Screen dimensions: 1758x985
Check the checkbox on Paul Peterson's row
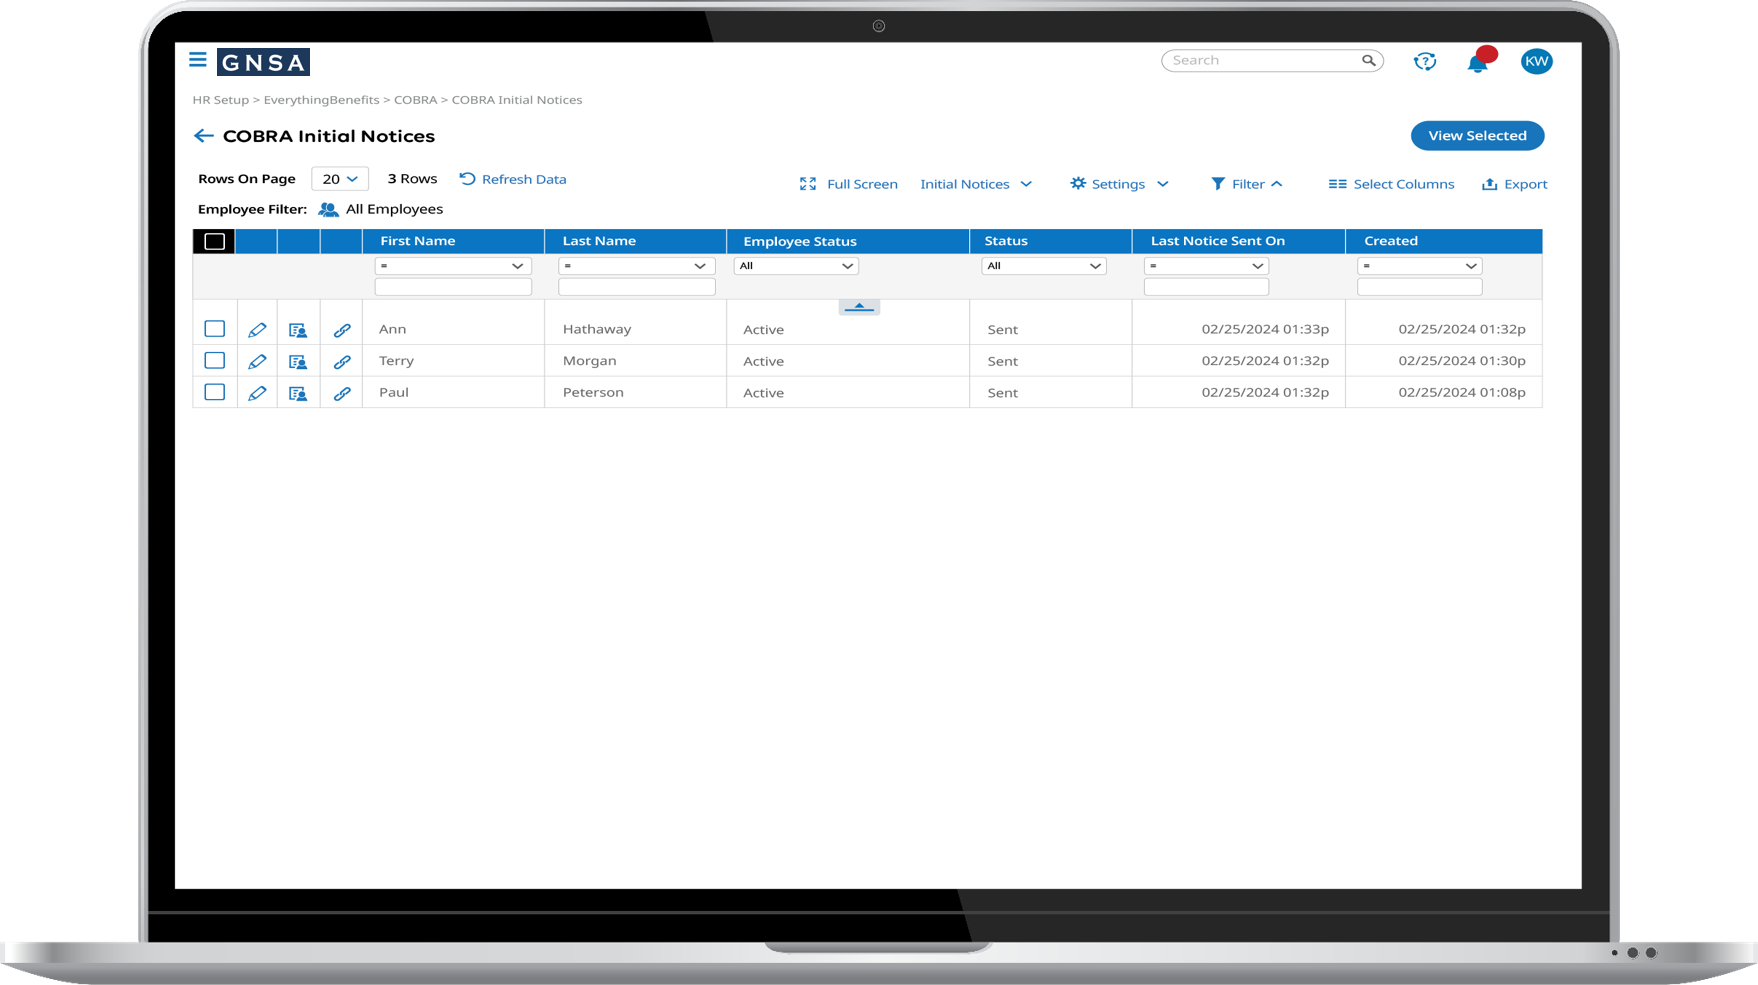click(214, 392)
